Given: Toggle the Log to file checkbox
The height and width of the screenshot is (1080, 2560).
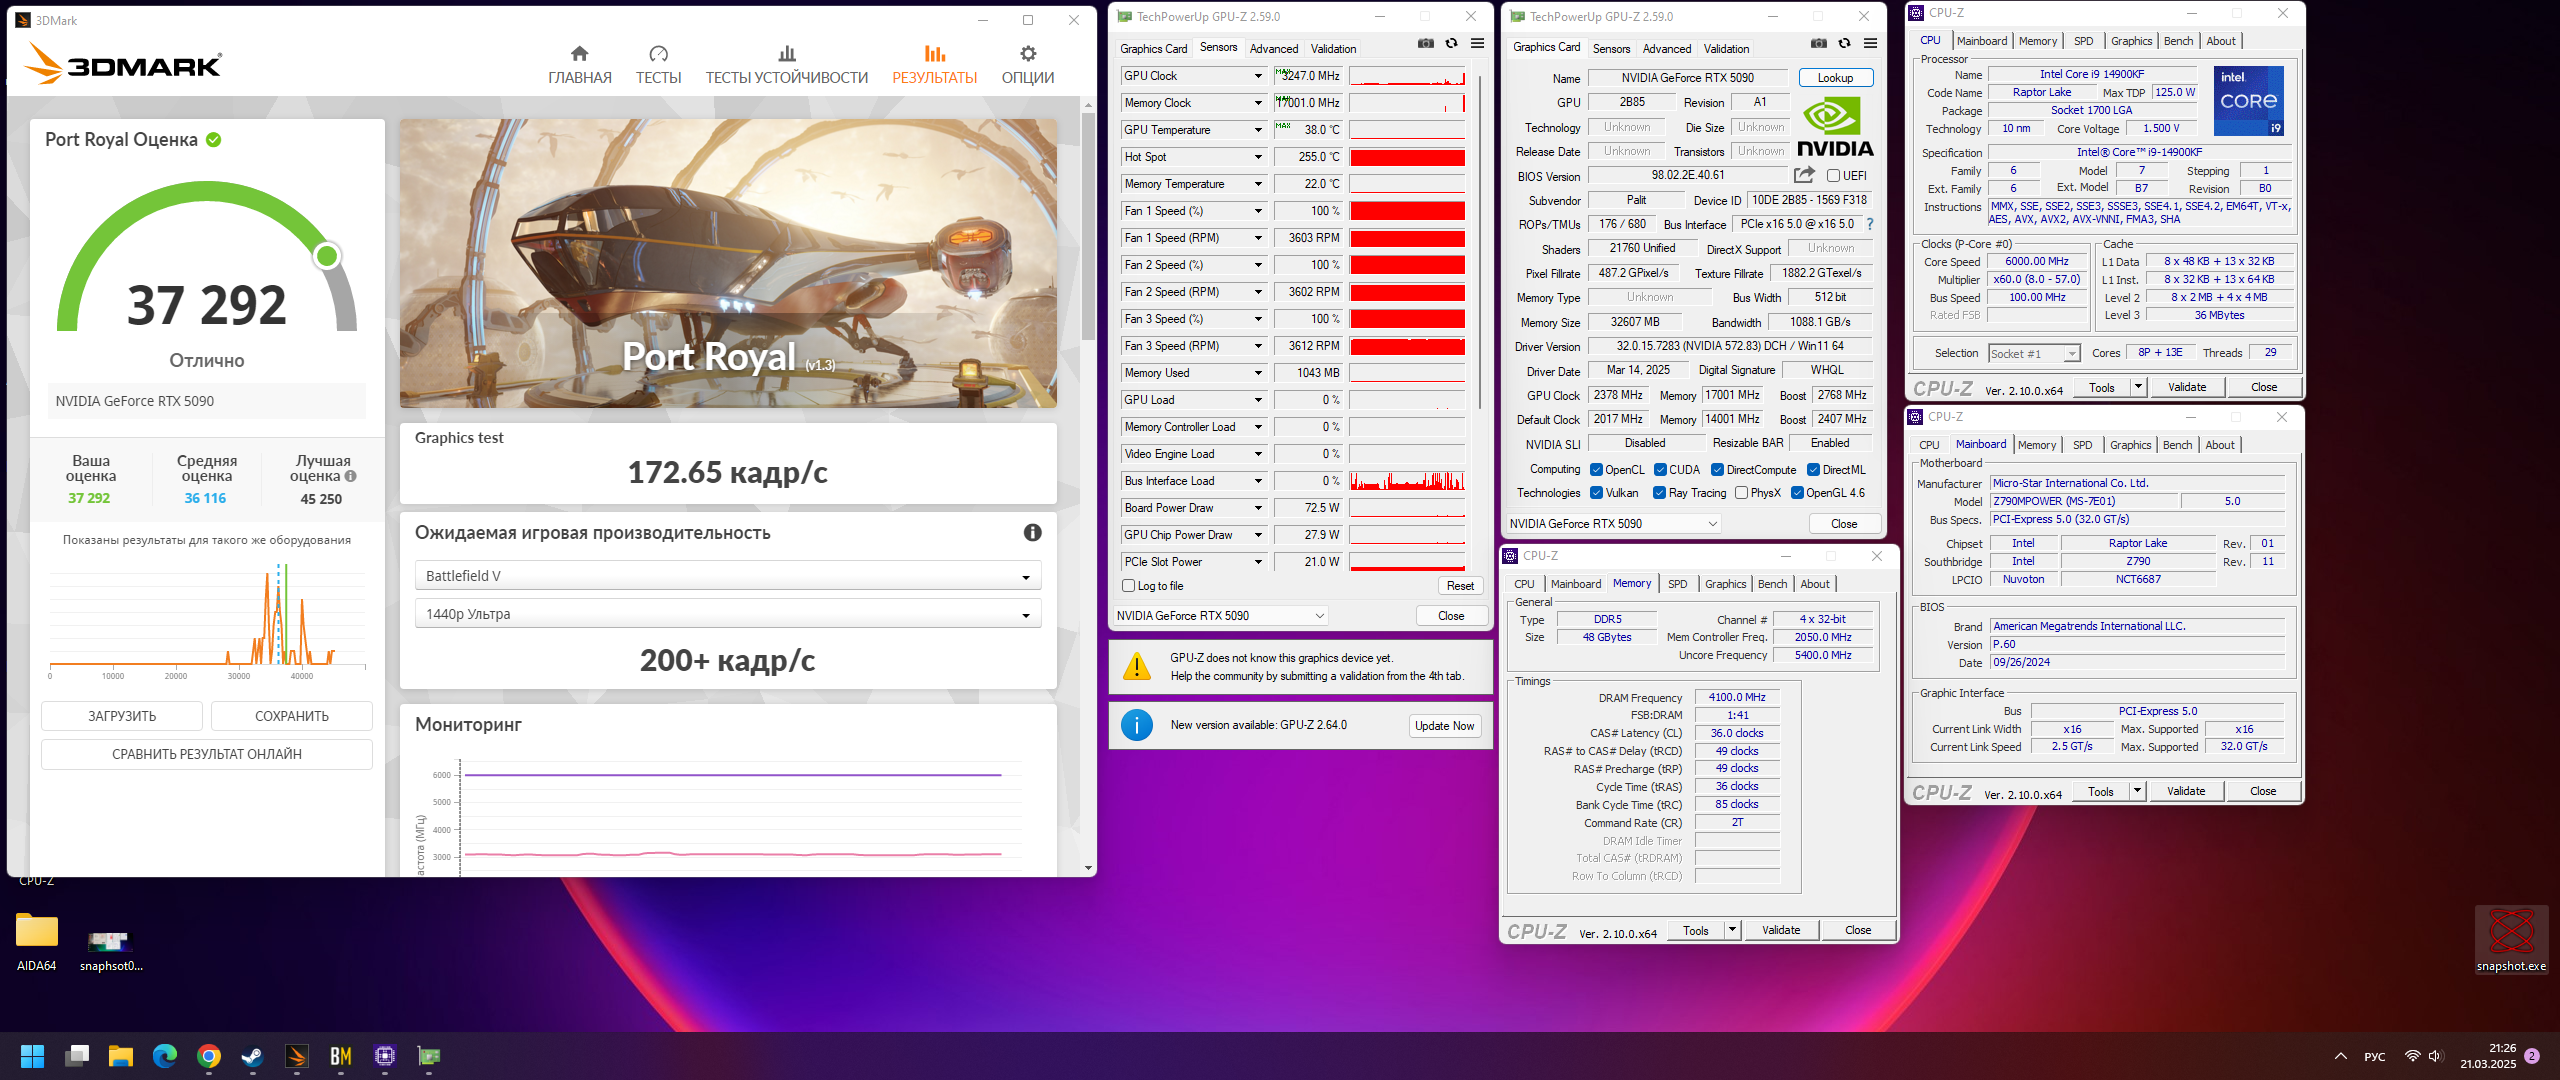Looking at the screenshot, I should 1128,586.
